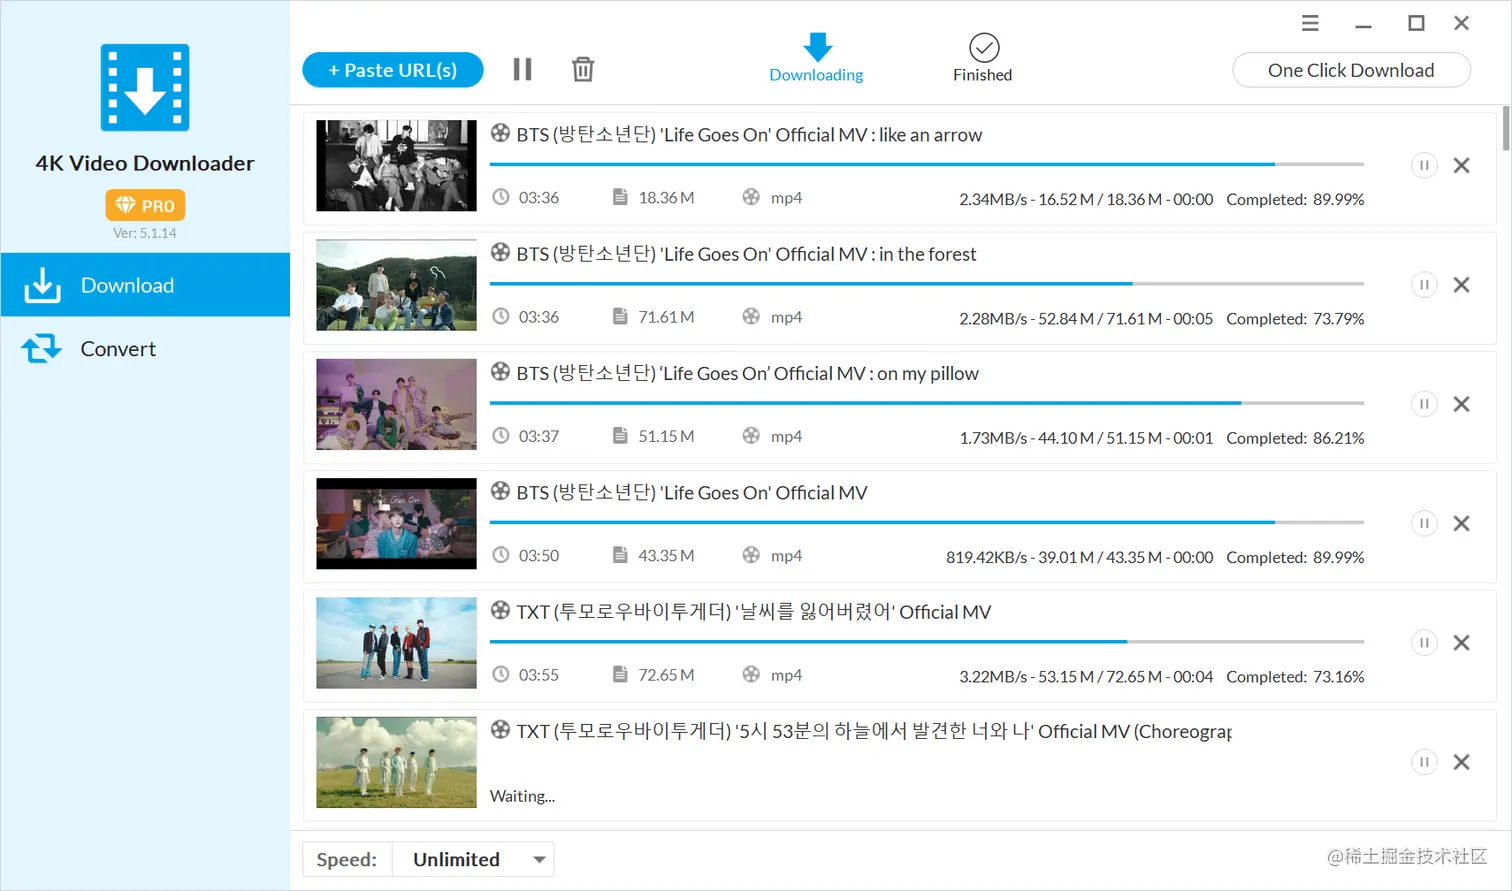Select Download in the sidebar
The image size is (1512, 891).
pos(145,285)
